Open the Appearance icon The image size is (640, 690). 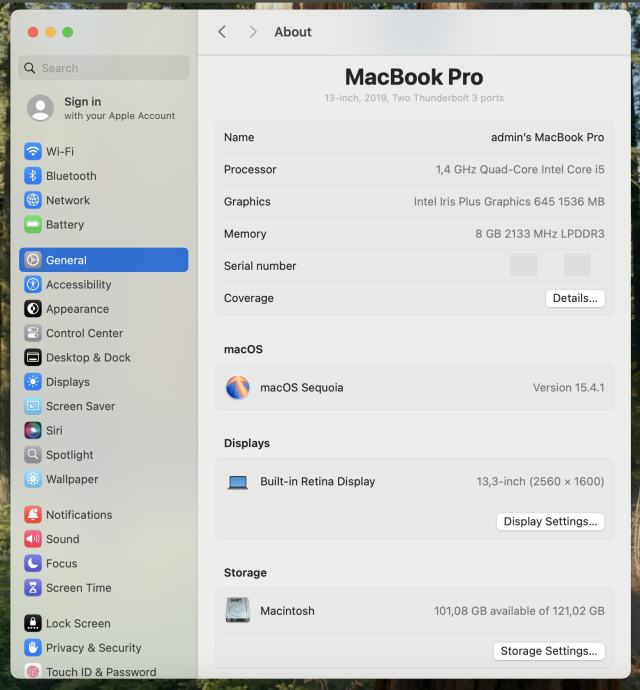[x=33, y=309]
